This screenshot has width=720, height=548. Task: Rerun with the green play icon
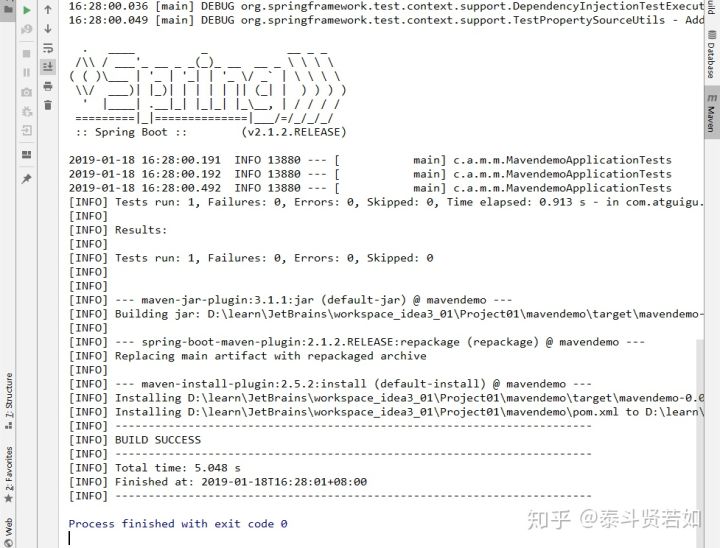27,10
